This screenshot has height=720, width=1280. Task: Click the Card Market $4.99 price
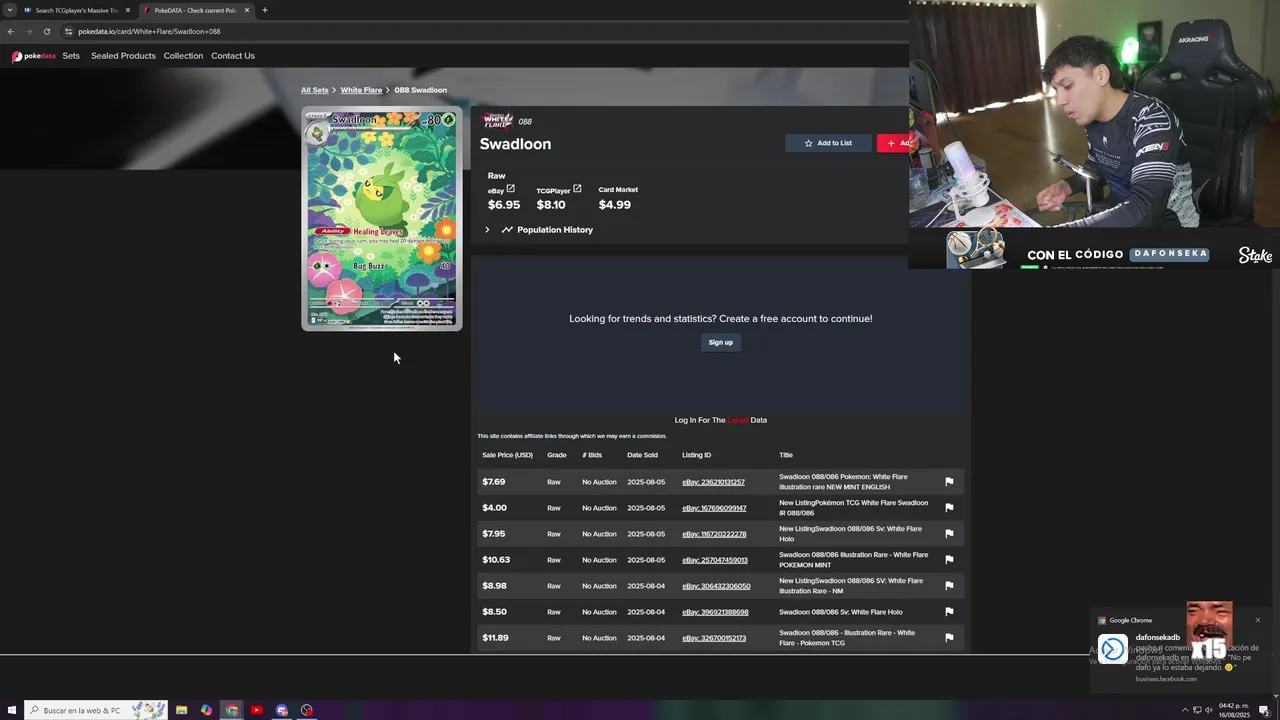614,205
